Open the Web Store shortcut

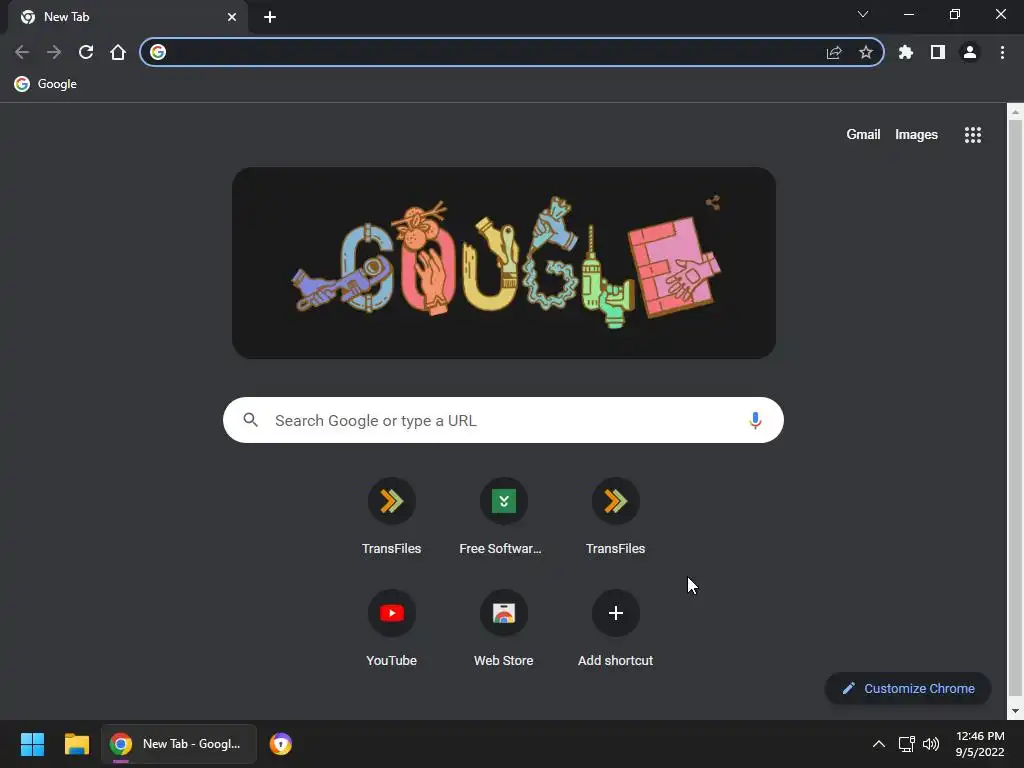(x=504, y=628)
